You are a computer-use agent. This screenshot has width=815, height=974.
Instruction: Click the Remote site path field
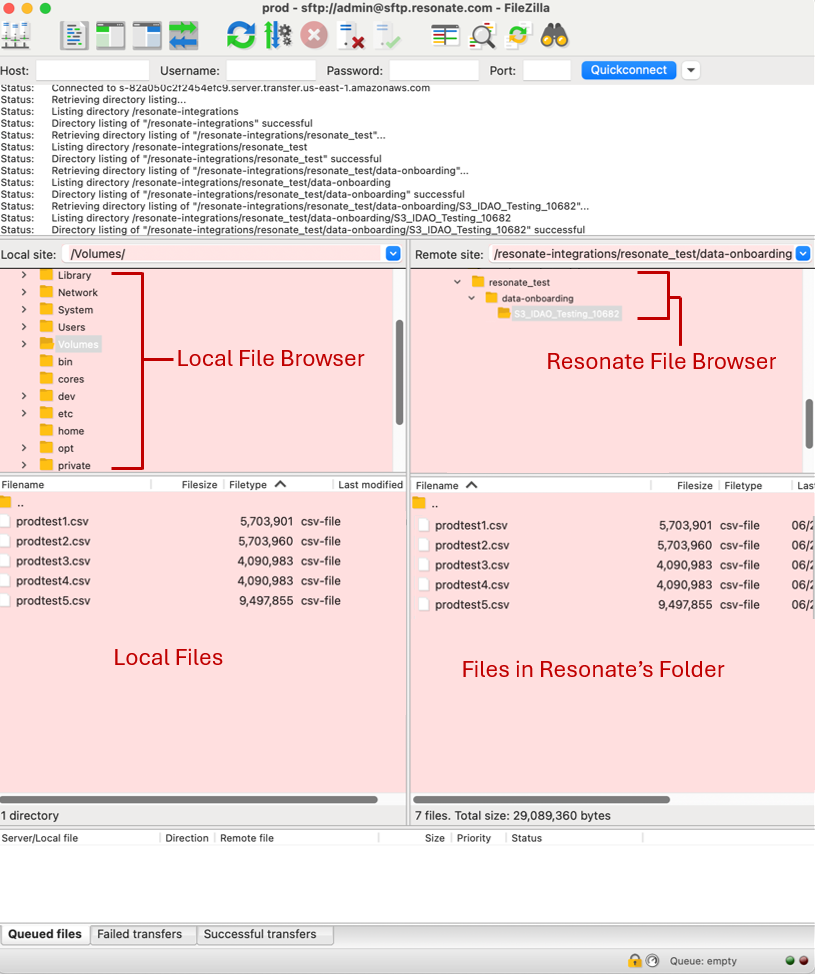(x=642, y=253)
